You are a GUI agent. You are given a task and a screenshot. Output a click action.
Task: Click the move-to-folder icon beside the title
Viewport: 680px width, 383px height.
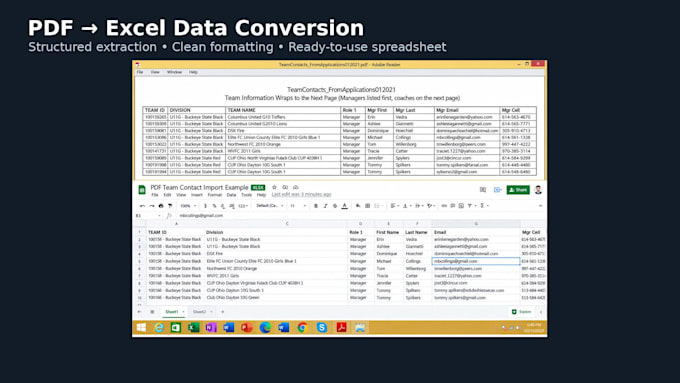[285, 187]
